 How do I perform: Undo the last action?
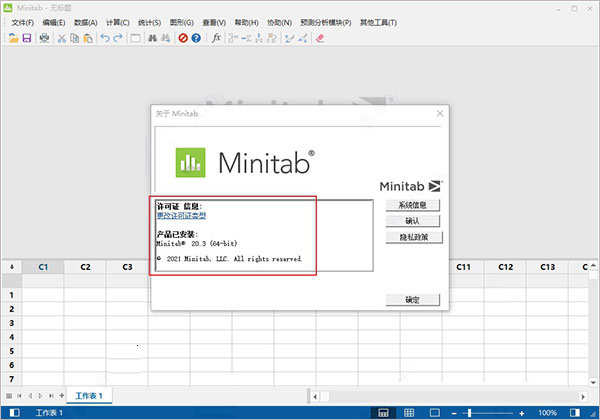click(x=105, y=38)
